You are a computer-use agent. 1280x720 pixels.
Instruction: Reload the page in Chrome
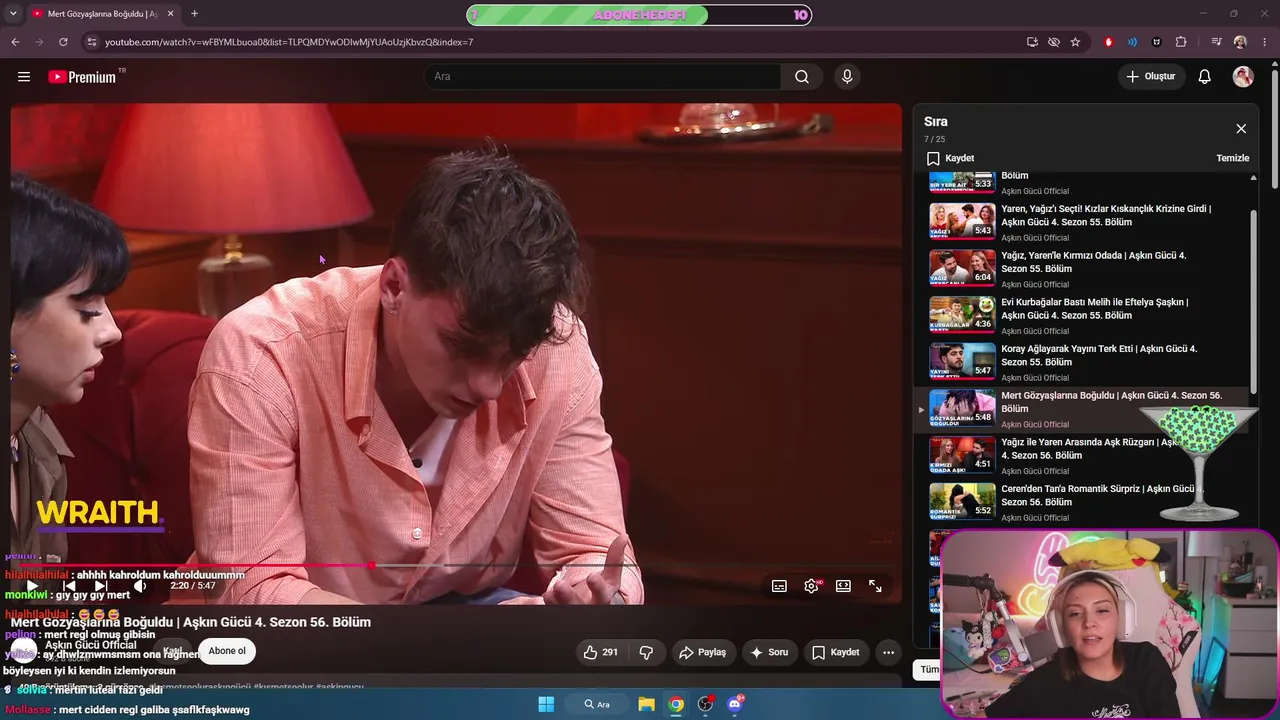[x=63, y=42]
